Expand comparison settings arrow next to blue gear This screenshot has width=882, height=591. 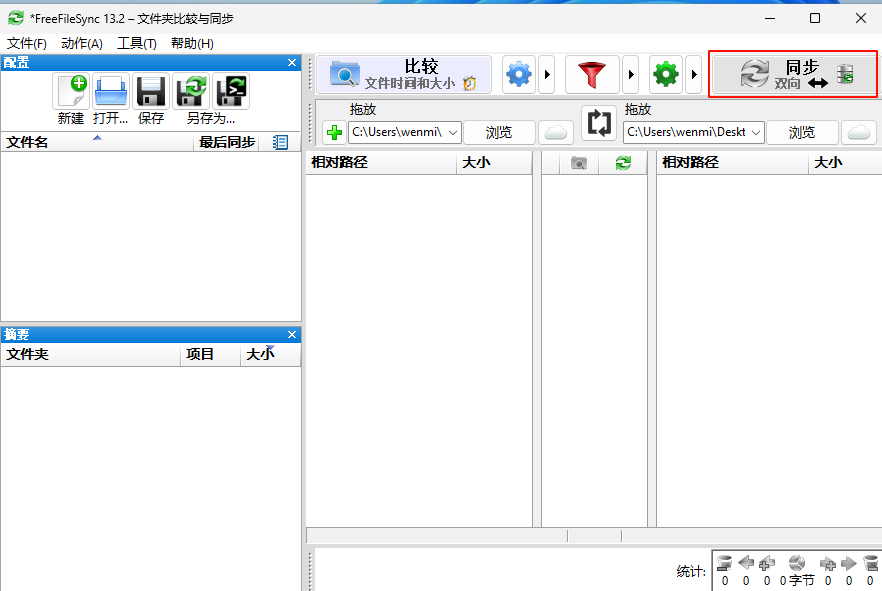click(x=547, y=74)
